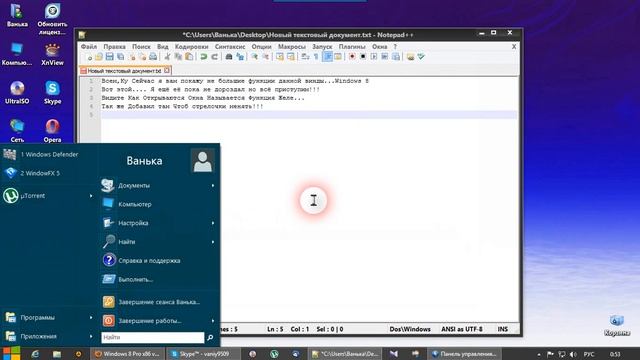Expand the Завершение работы options arrow
Screen dimensions: 640x360
213,321
